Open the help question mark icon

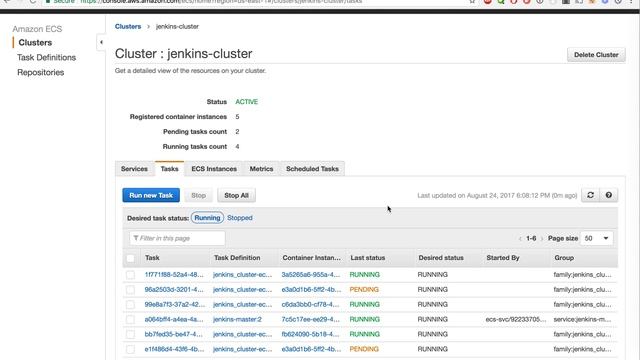609,195
